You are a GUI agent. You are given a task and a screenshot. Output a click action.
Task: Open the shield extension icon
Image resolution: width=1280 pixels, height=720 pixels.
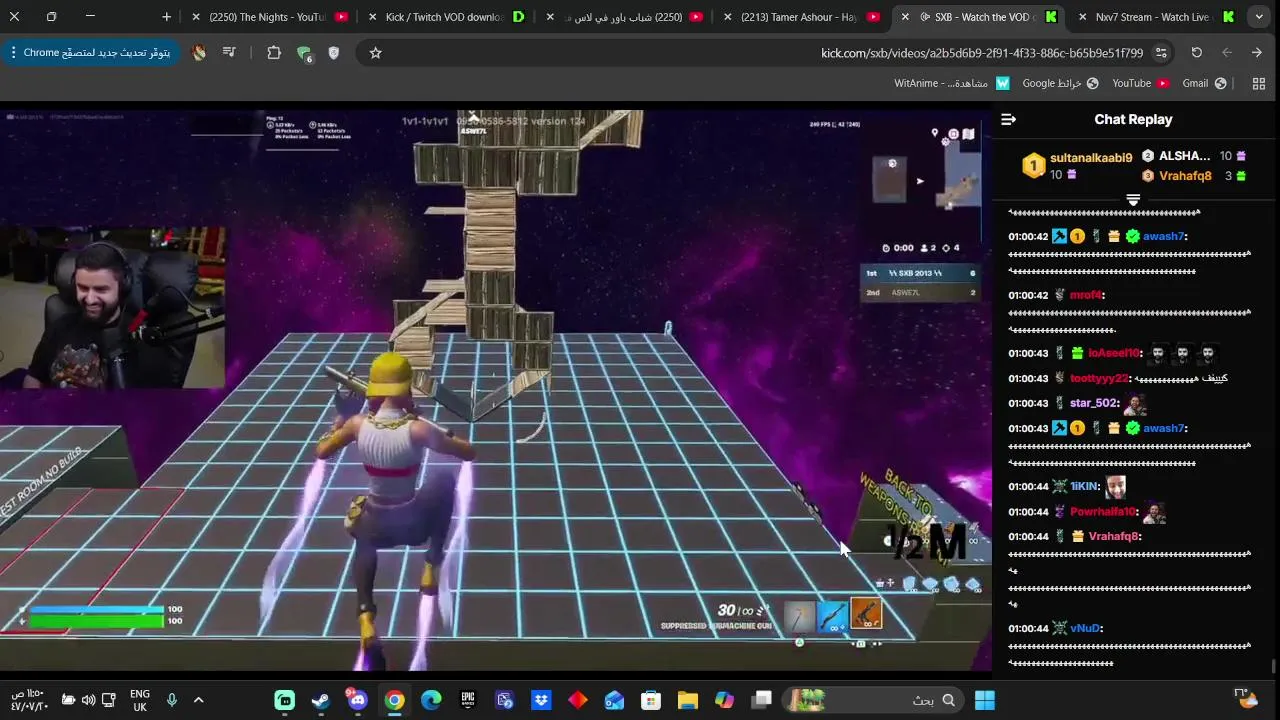(x=334, y=53)
